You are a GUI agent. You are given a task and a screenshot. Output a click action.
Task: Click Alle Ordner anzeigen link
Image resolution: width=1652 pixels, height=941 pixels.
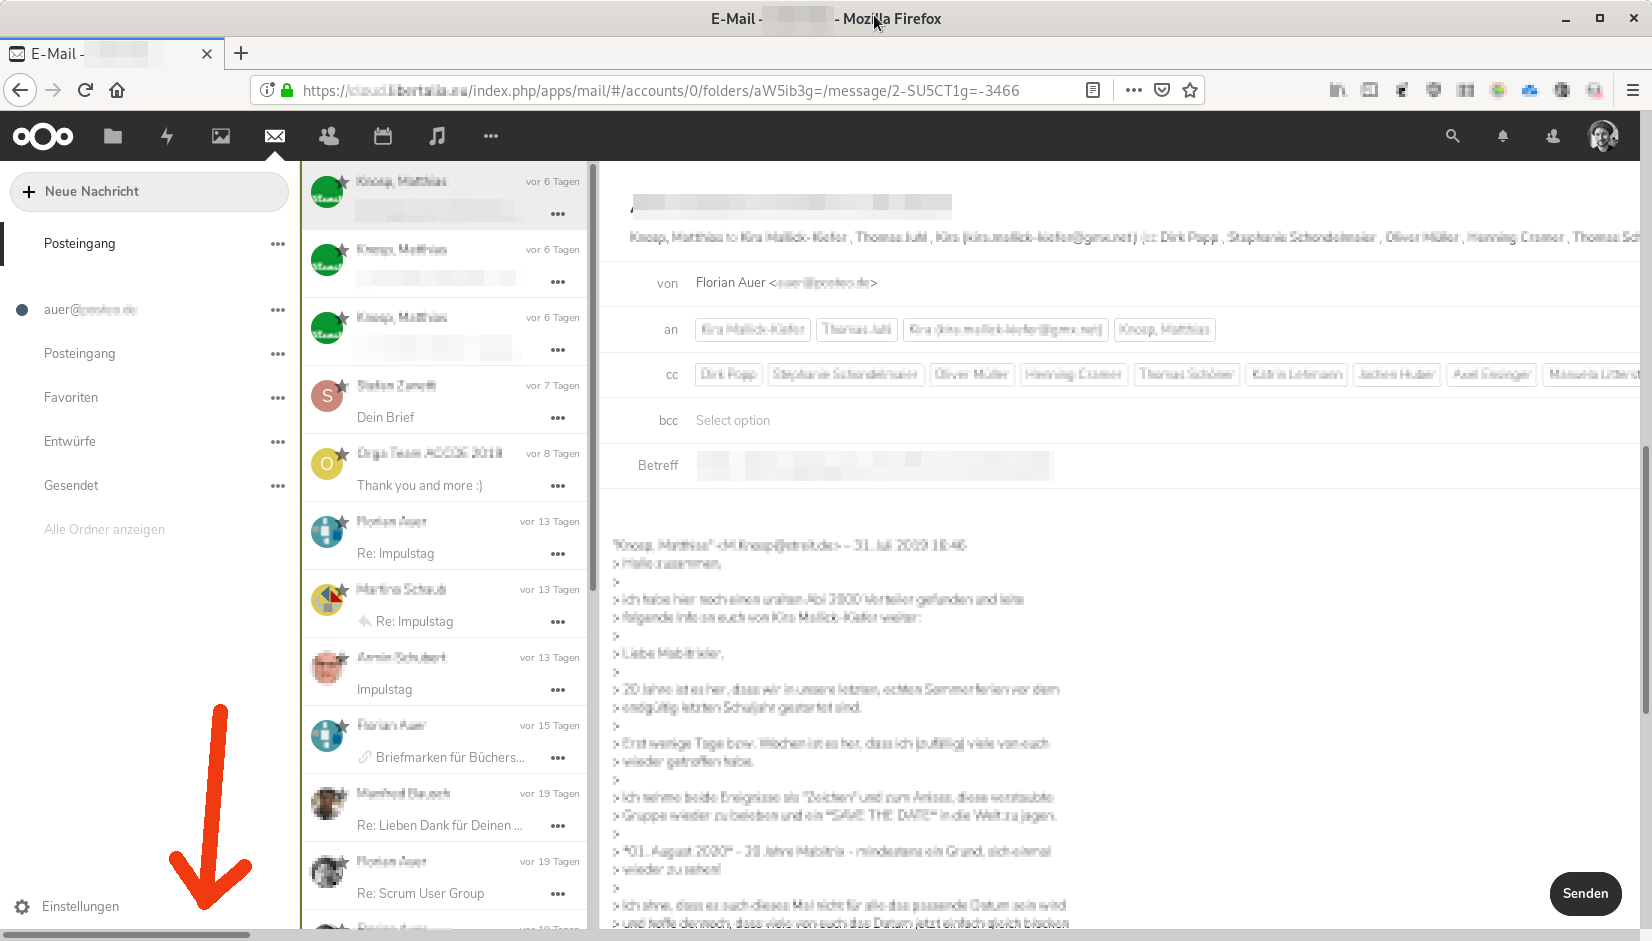[104, 530]
